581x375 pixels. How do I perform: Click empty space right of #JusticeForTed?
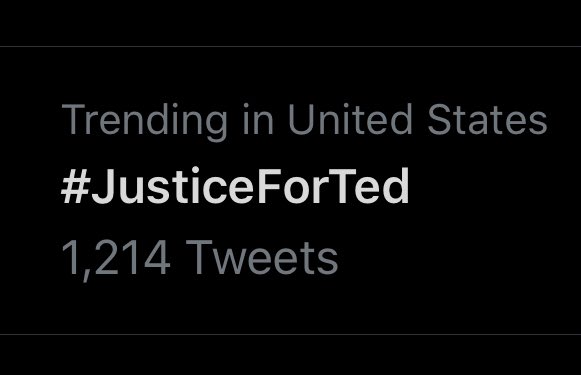pos(495,186)
